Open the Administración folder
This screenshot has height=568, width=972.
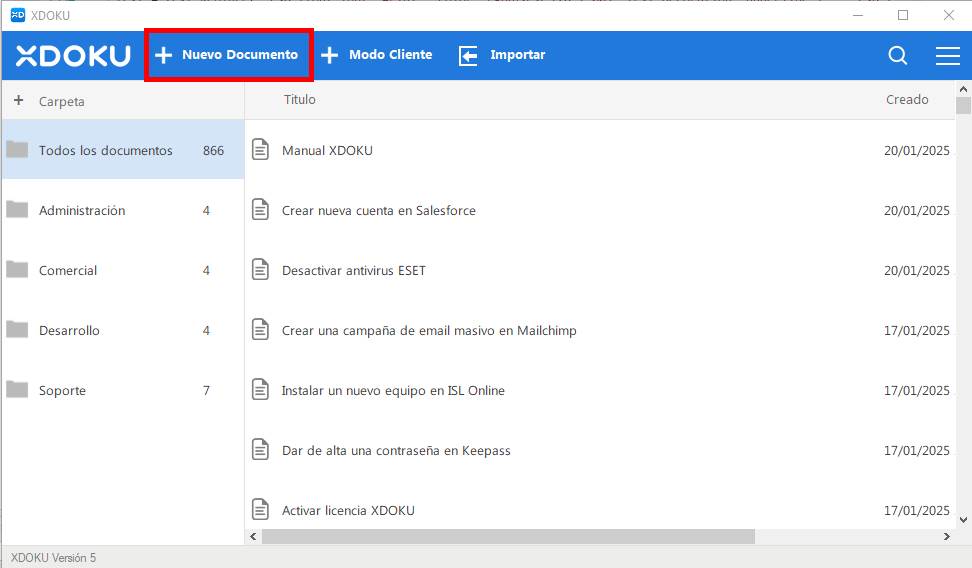(x=123, y=210)
